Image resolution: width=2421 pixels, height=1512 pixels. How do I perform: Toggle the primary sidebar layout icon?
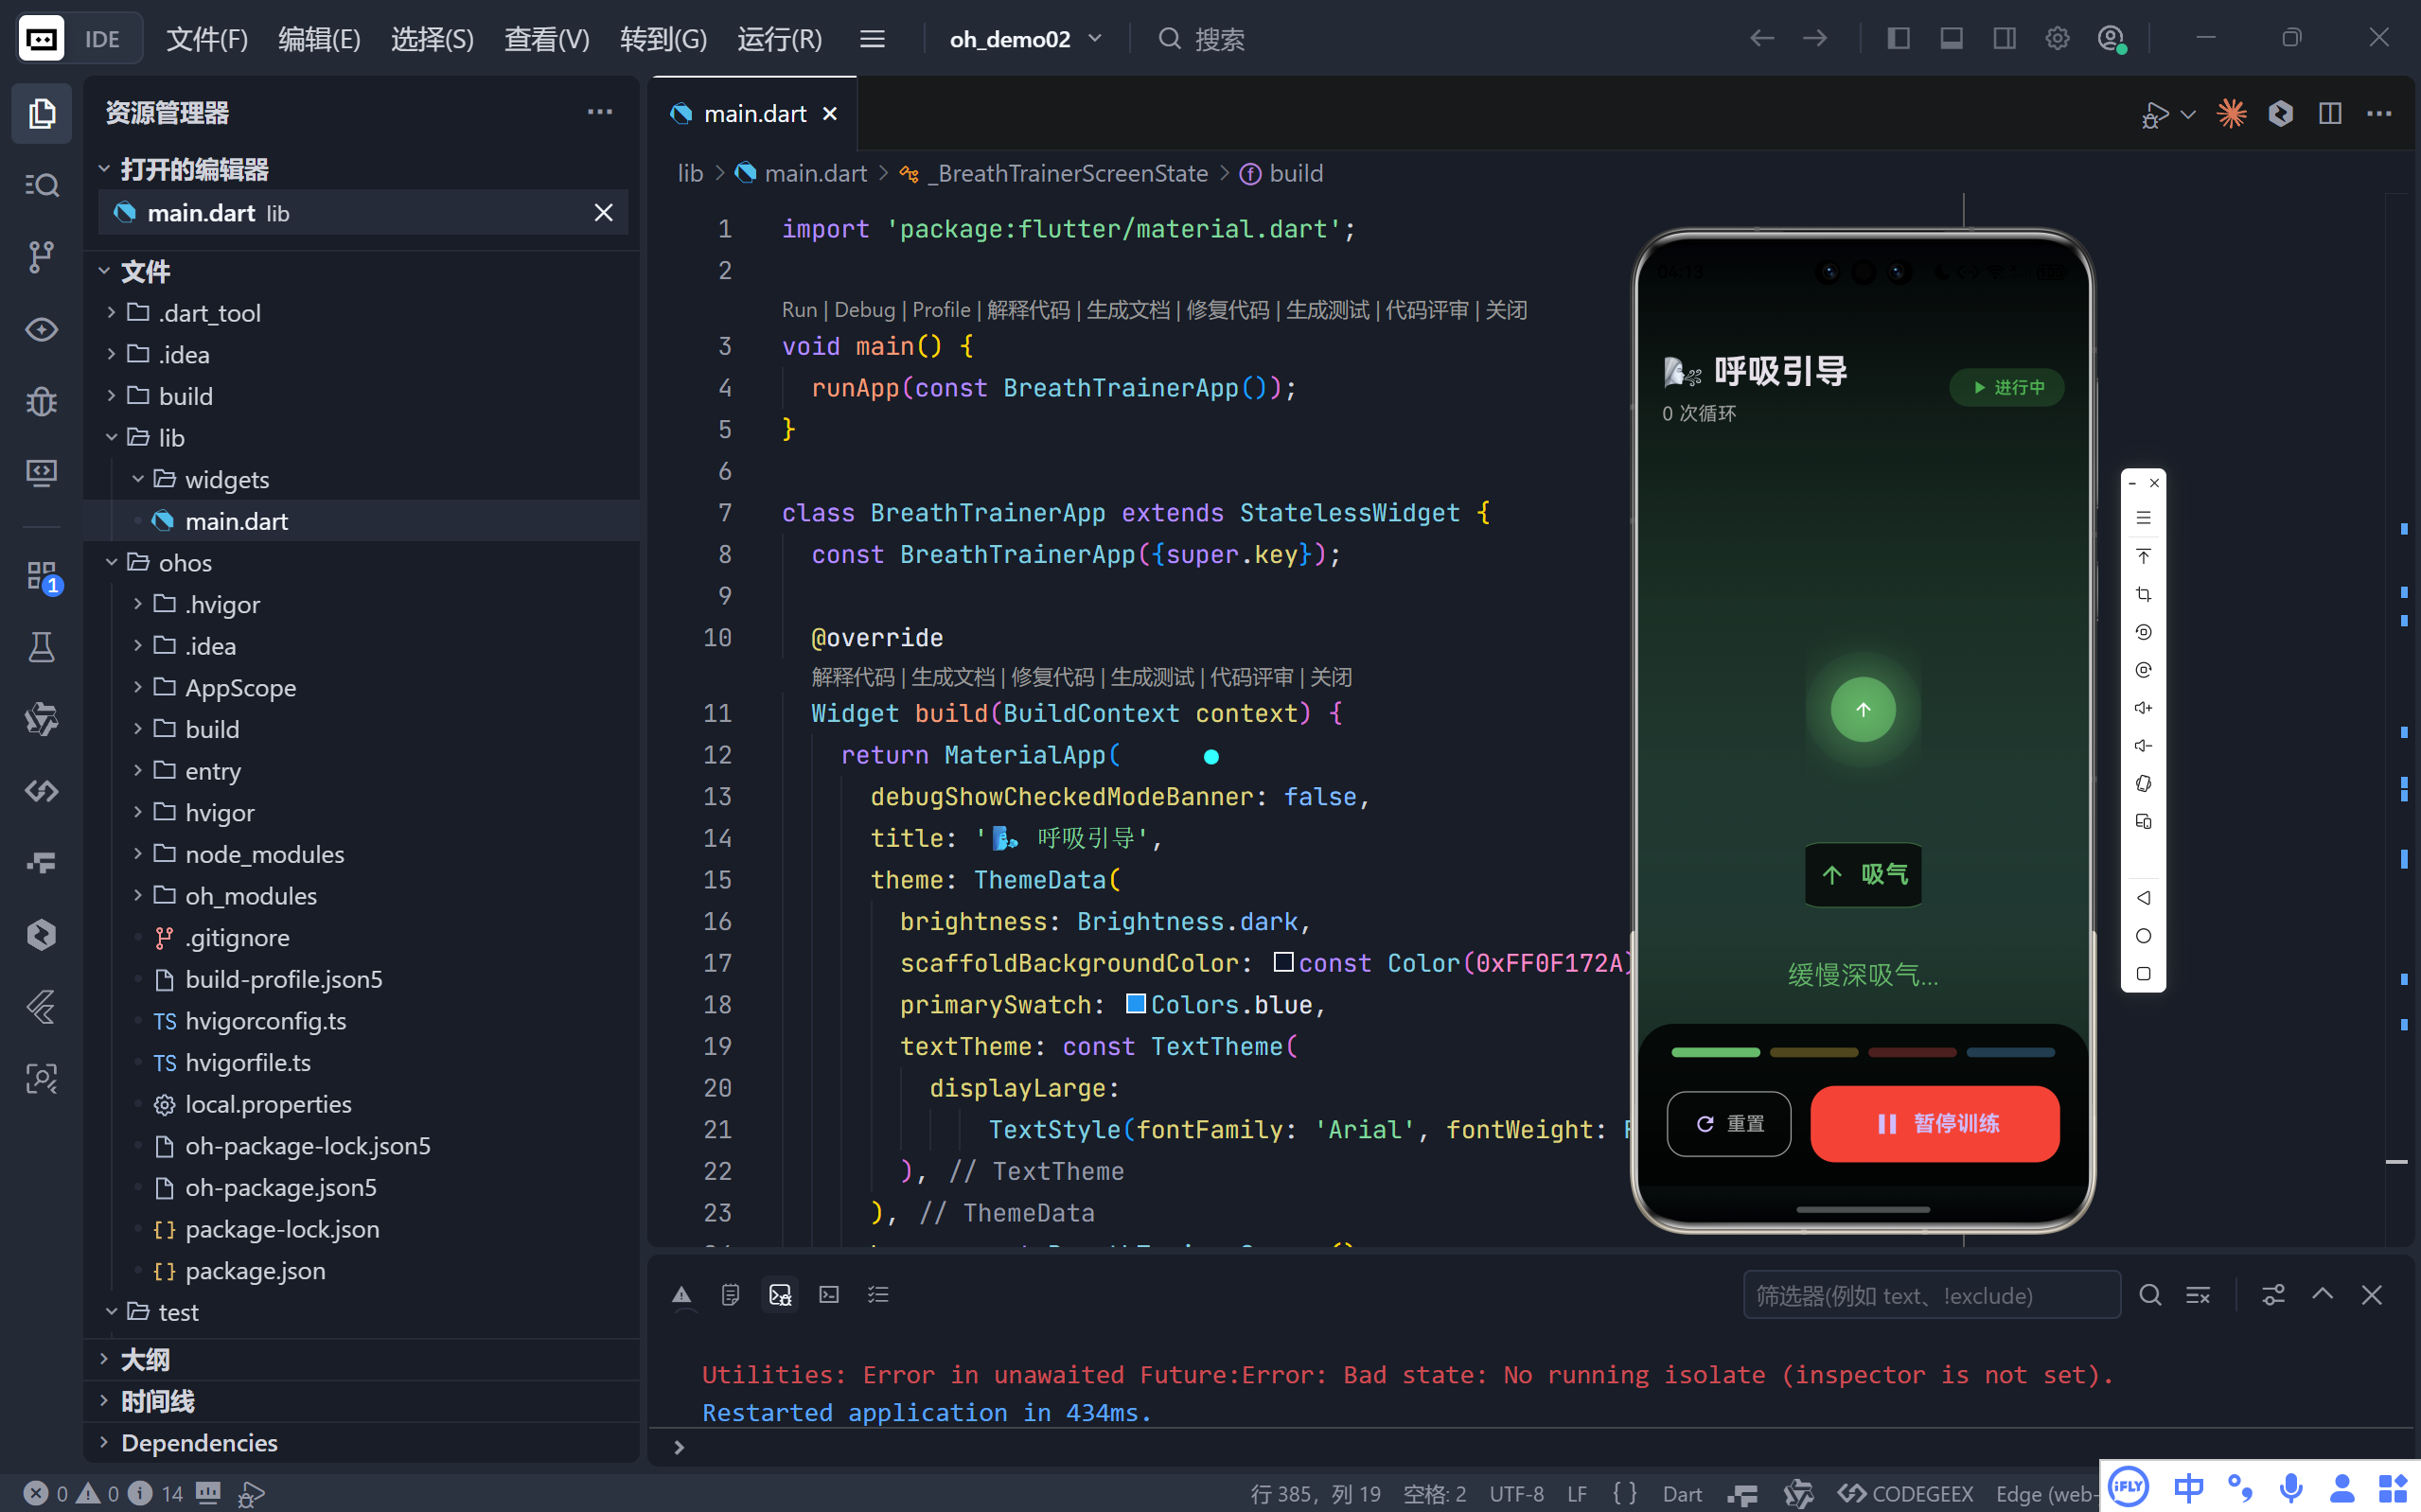(x=1898, y=39)
